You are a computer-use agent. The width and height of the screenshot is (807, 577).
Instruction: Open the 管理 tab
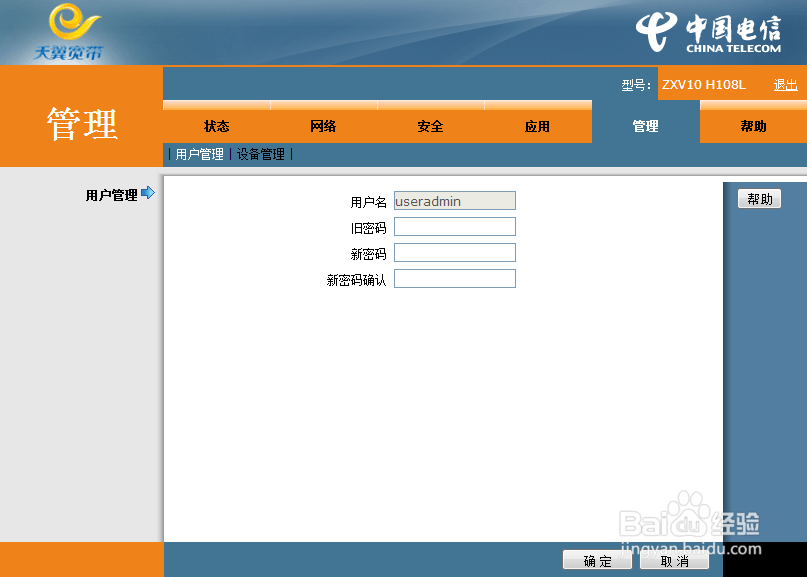point(645,126)
